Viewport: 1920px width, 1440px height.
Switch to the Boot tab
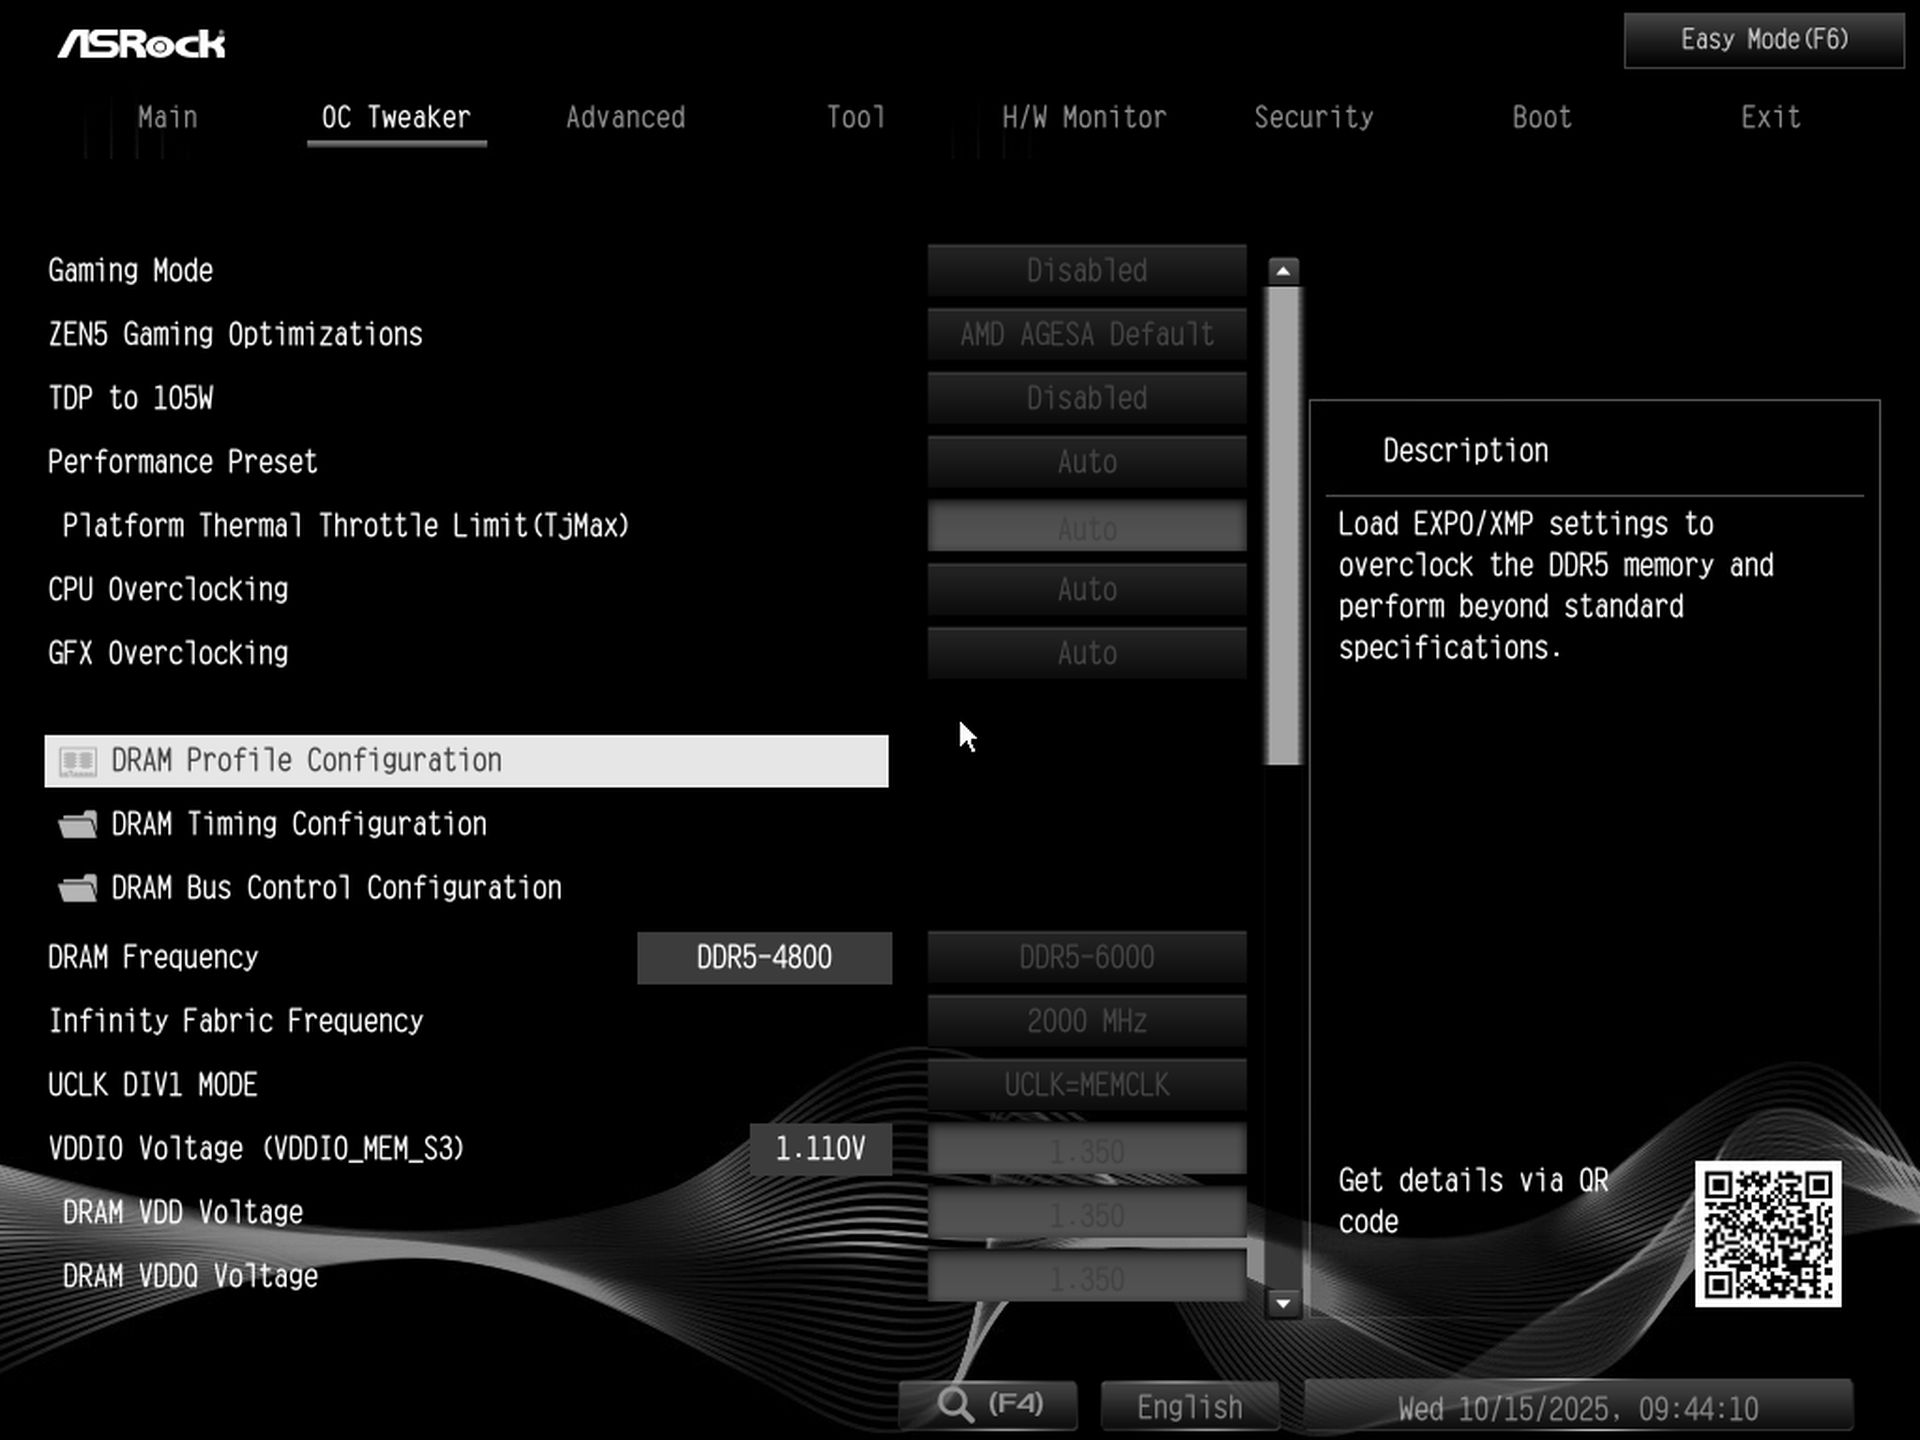1540,117
